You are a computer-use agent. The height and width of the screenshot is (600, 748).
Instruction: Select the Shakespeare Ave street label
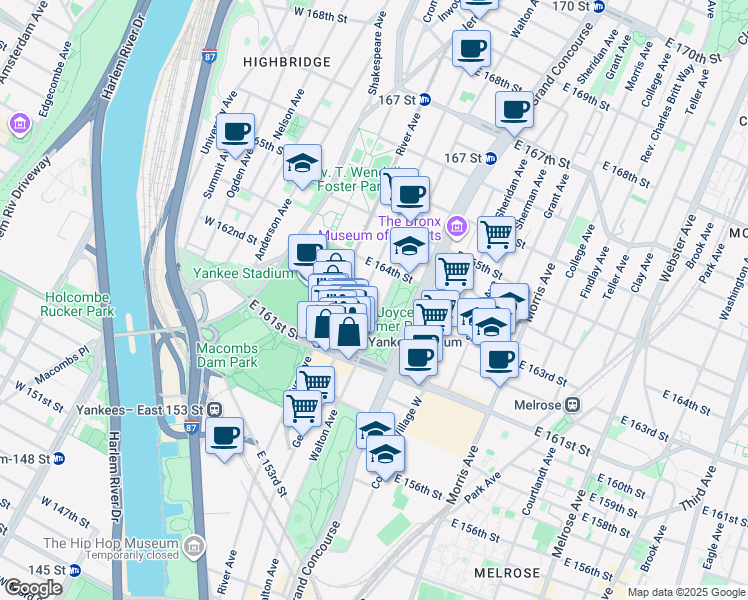pyautogui.click(x=376, y=53)
